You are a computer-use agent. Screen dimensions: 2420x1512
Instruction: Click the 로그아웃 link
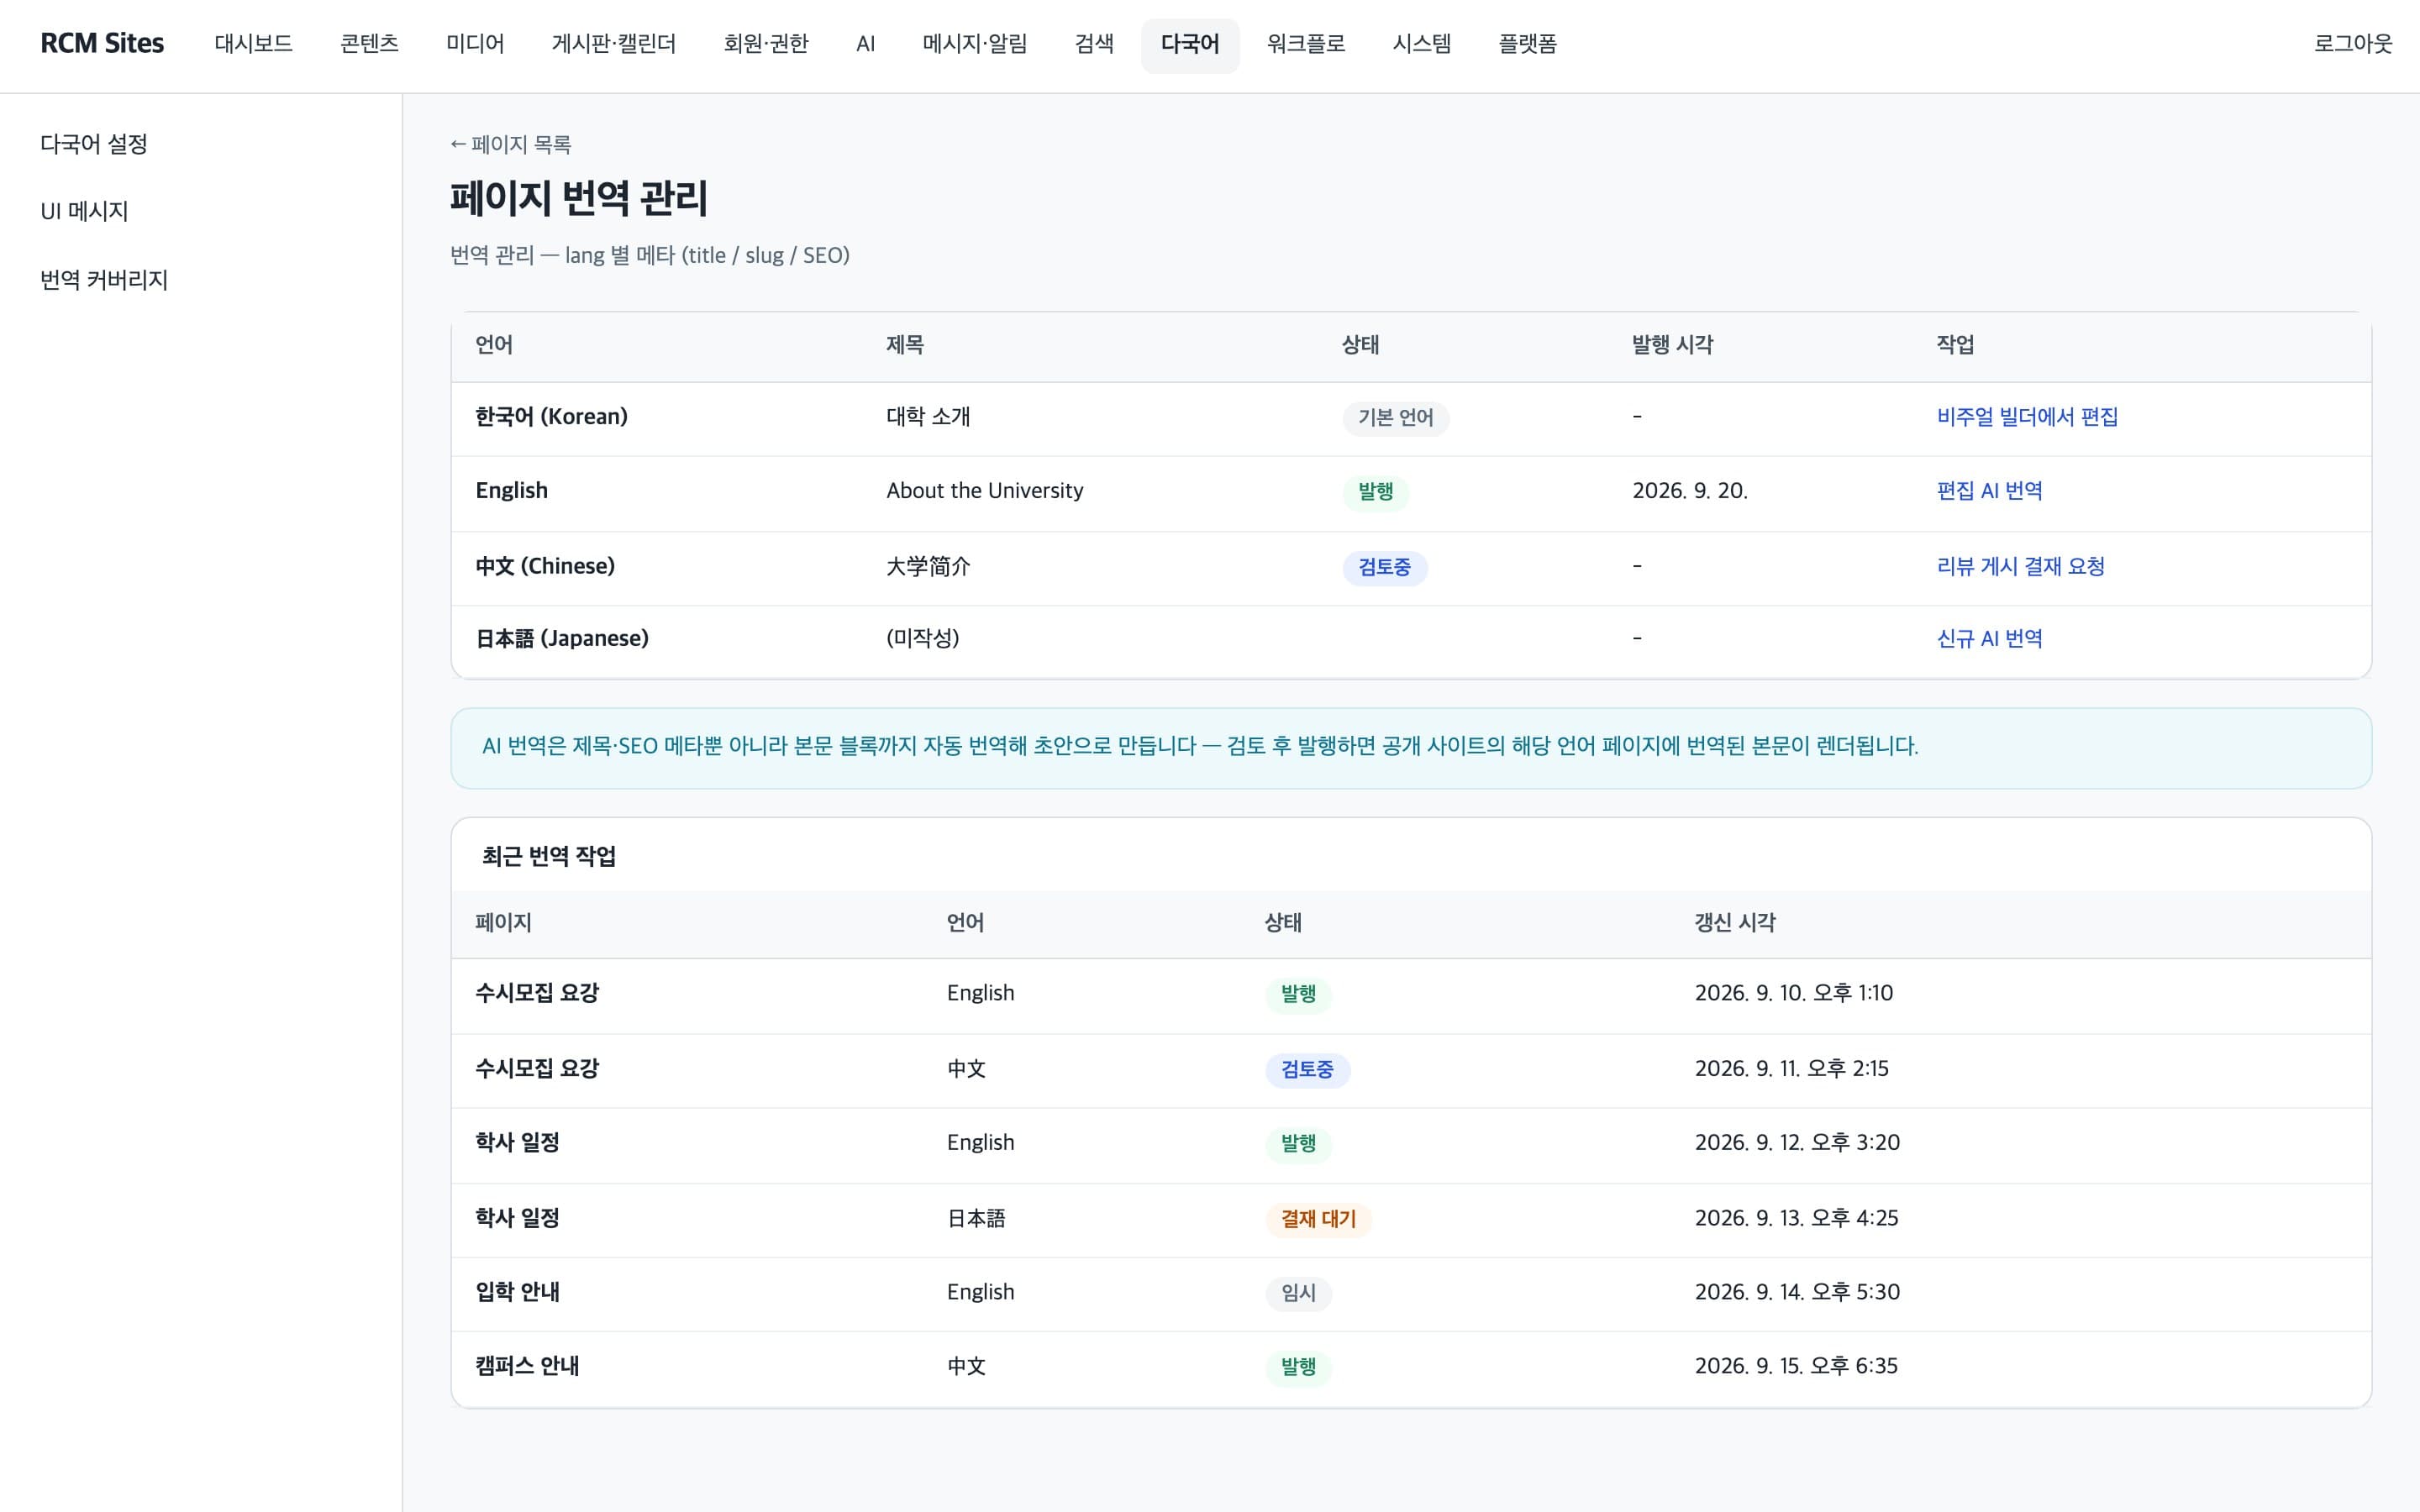2353,44
